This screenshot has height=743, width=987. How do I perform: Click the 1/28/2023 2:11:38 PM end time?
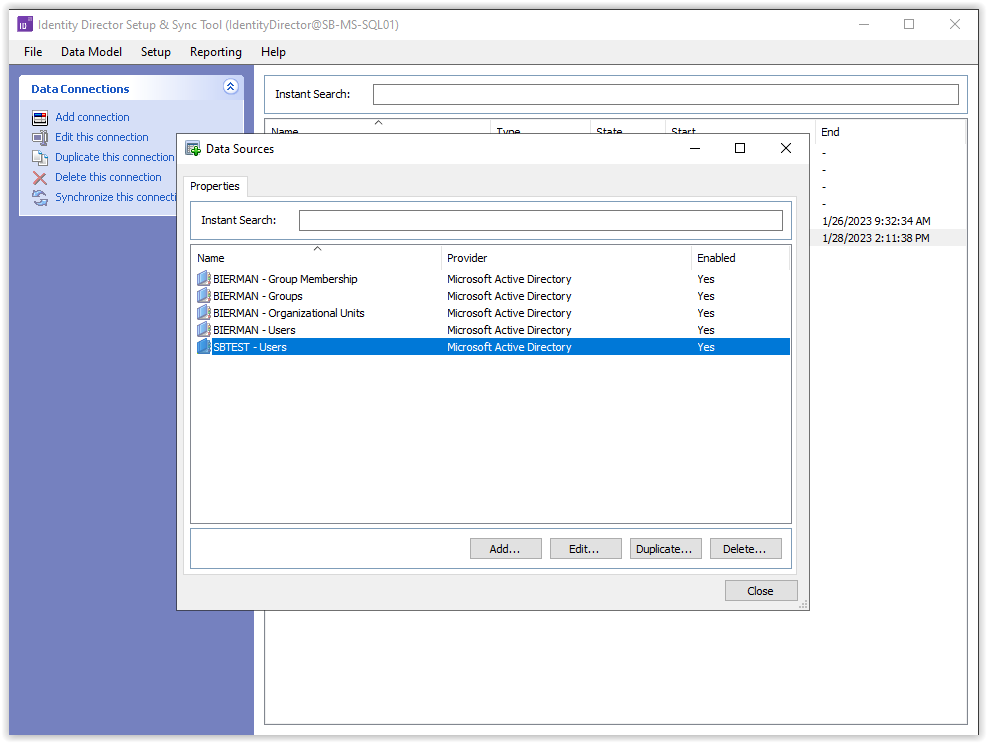click(876, 238)
